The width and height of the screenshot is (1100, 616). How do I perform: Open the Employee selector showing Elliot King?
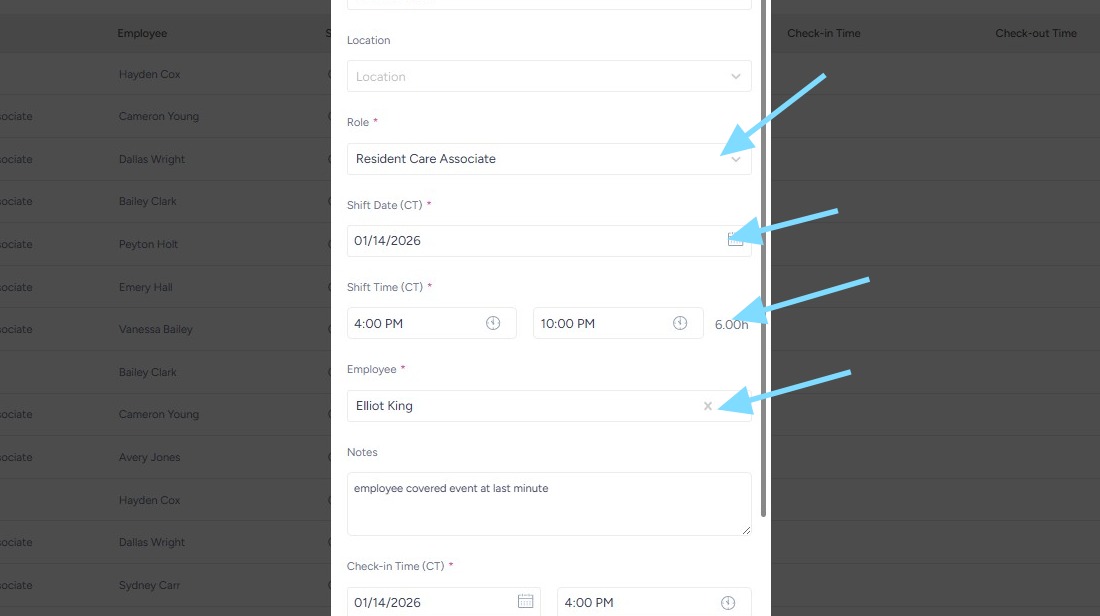click(x=520, y=406)
